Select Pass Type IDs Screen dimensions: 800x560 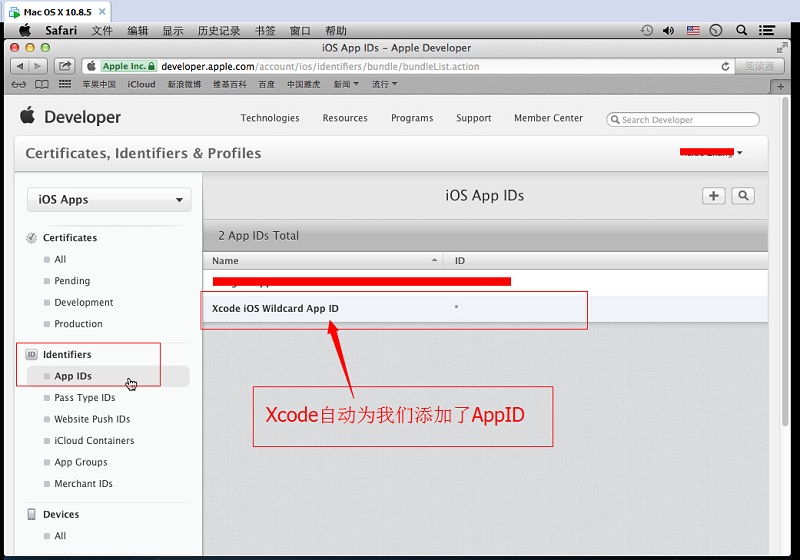[85, 397]
